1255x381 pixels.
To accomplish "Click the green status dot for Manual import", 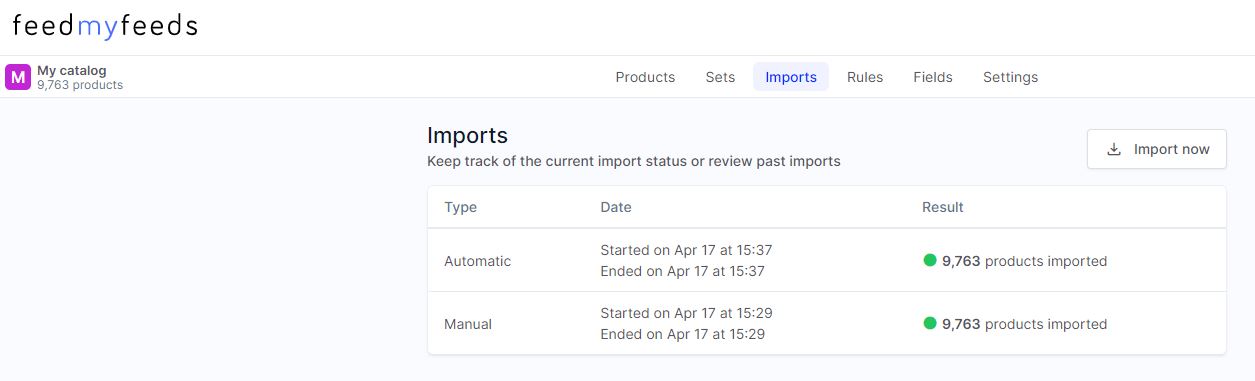I will (930, 323).
